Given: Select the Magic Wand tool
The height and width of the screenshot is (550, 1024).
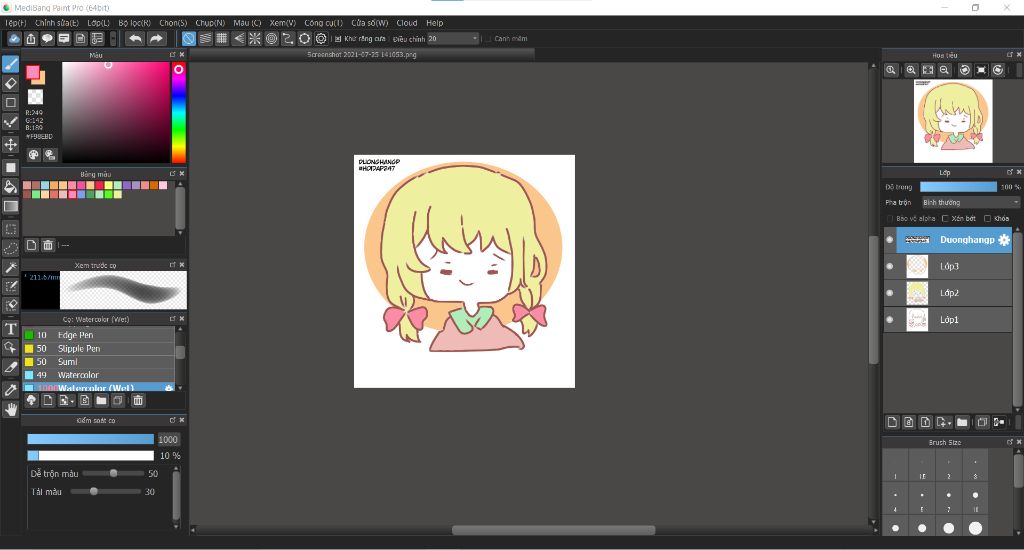Looking at the screenshot, I should tap(10, 268).
